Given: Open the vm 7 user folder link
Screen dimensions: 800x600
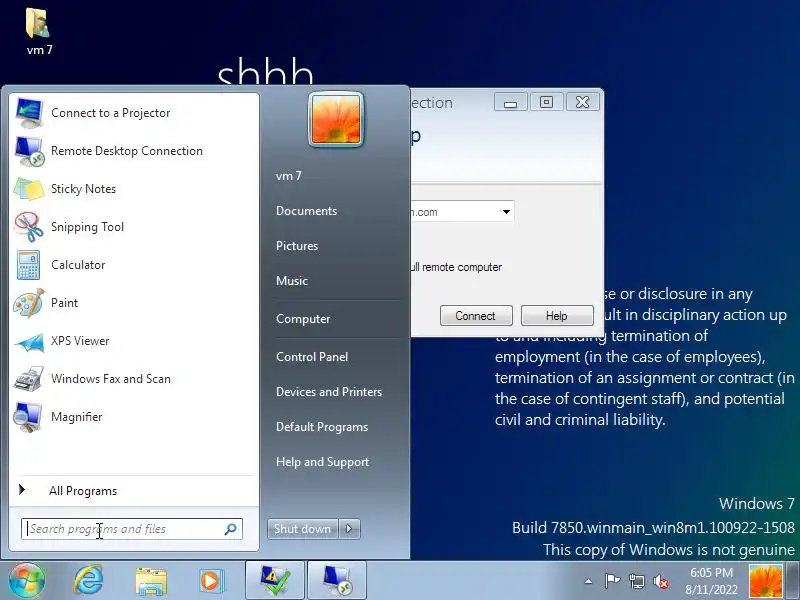Looking at the screenshot, I should pos(289,176).
